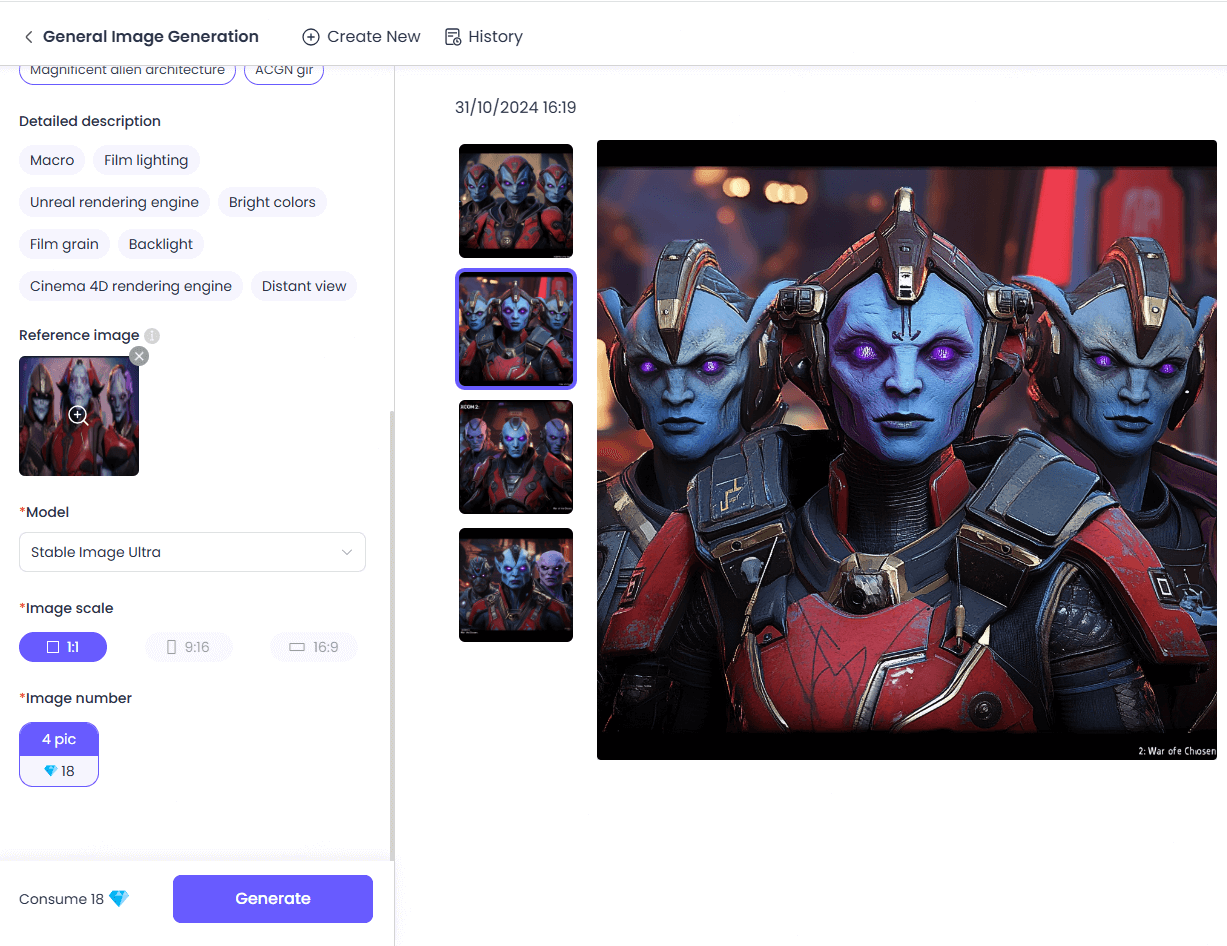
Task: Select the third thumbnail labeled XCOM 2
Action: [516, 457]
